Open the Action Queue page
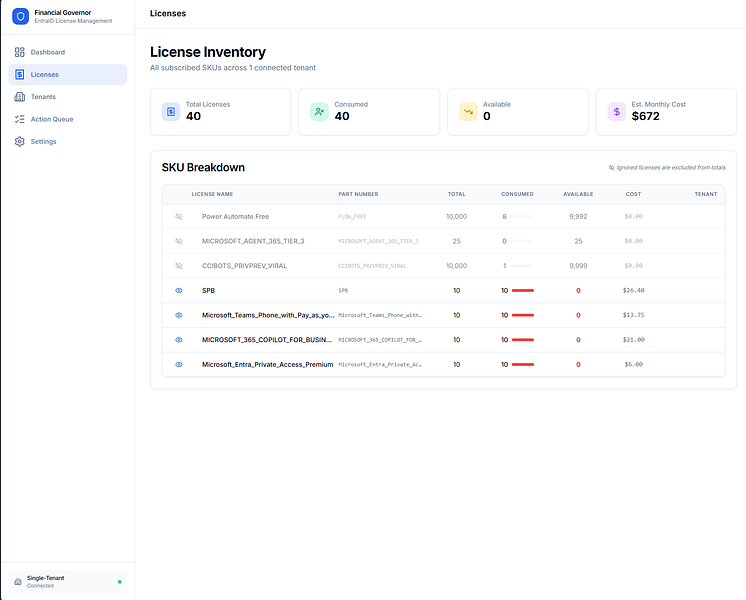The width and height of the screenshot is (746, 600). coord(68,119)
